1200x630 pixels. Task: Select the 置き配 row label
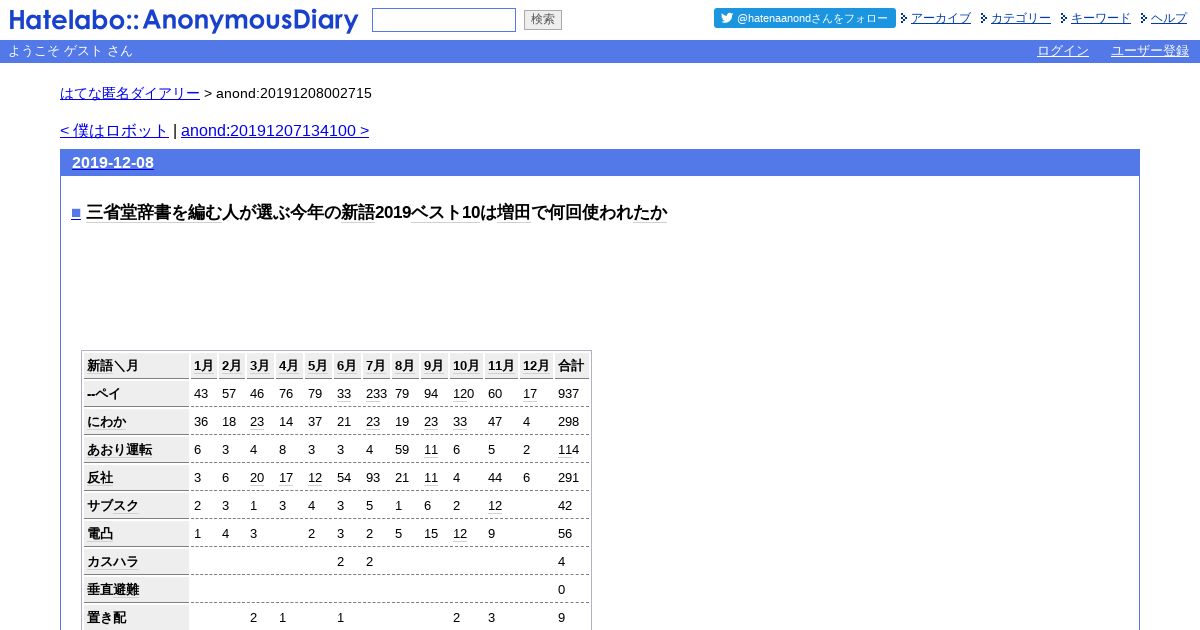coord(136,618)
